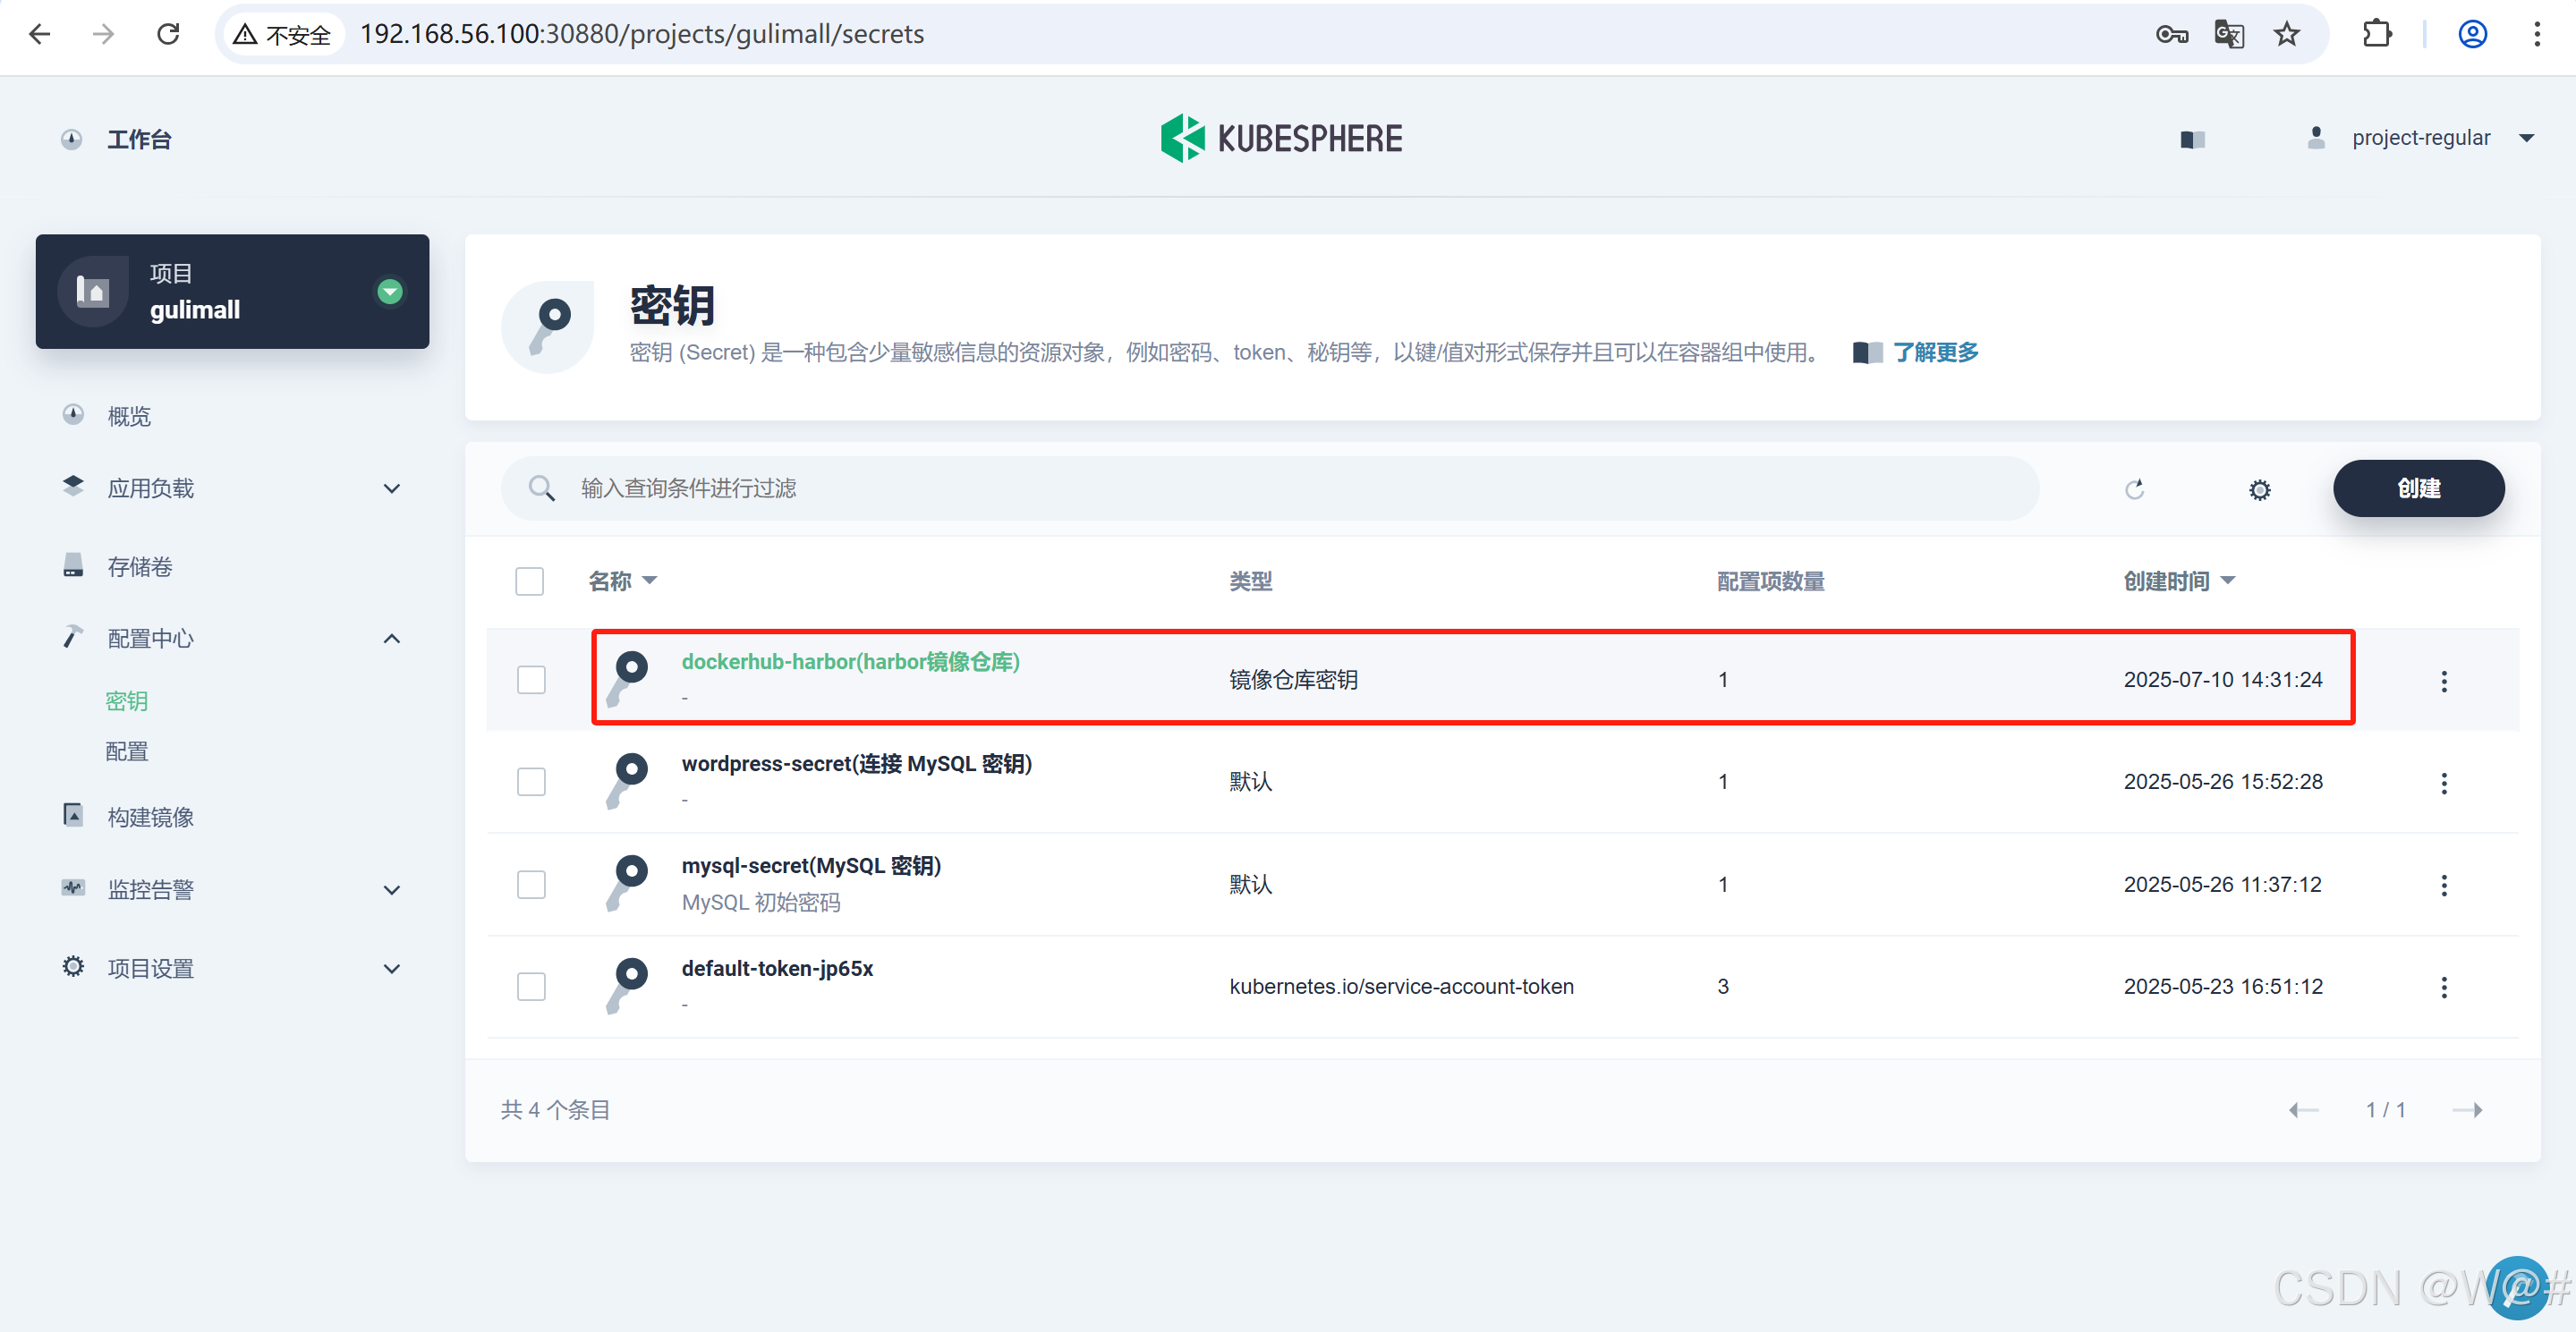Image resolution: width=2576 pixels, height=1332 pixels.
Task: Select all secrets header checkbox
Action: tap(529, 581)
